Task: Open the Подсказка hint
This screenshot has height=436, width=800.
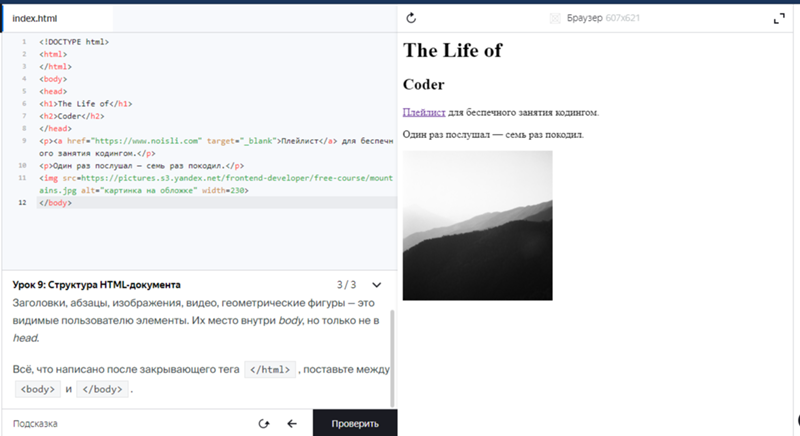Action: 35,423
